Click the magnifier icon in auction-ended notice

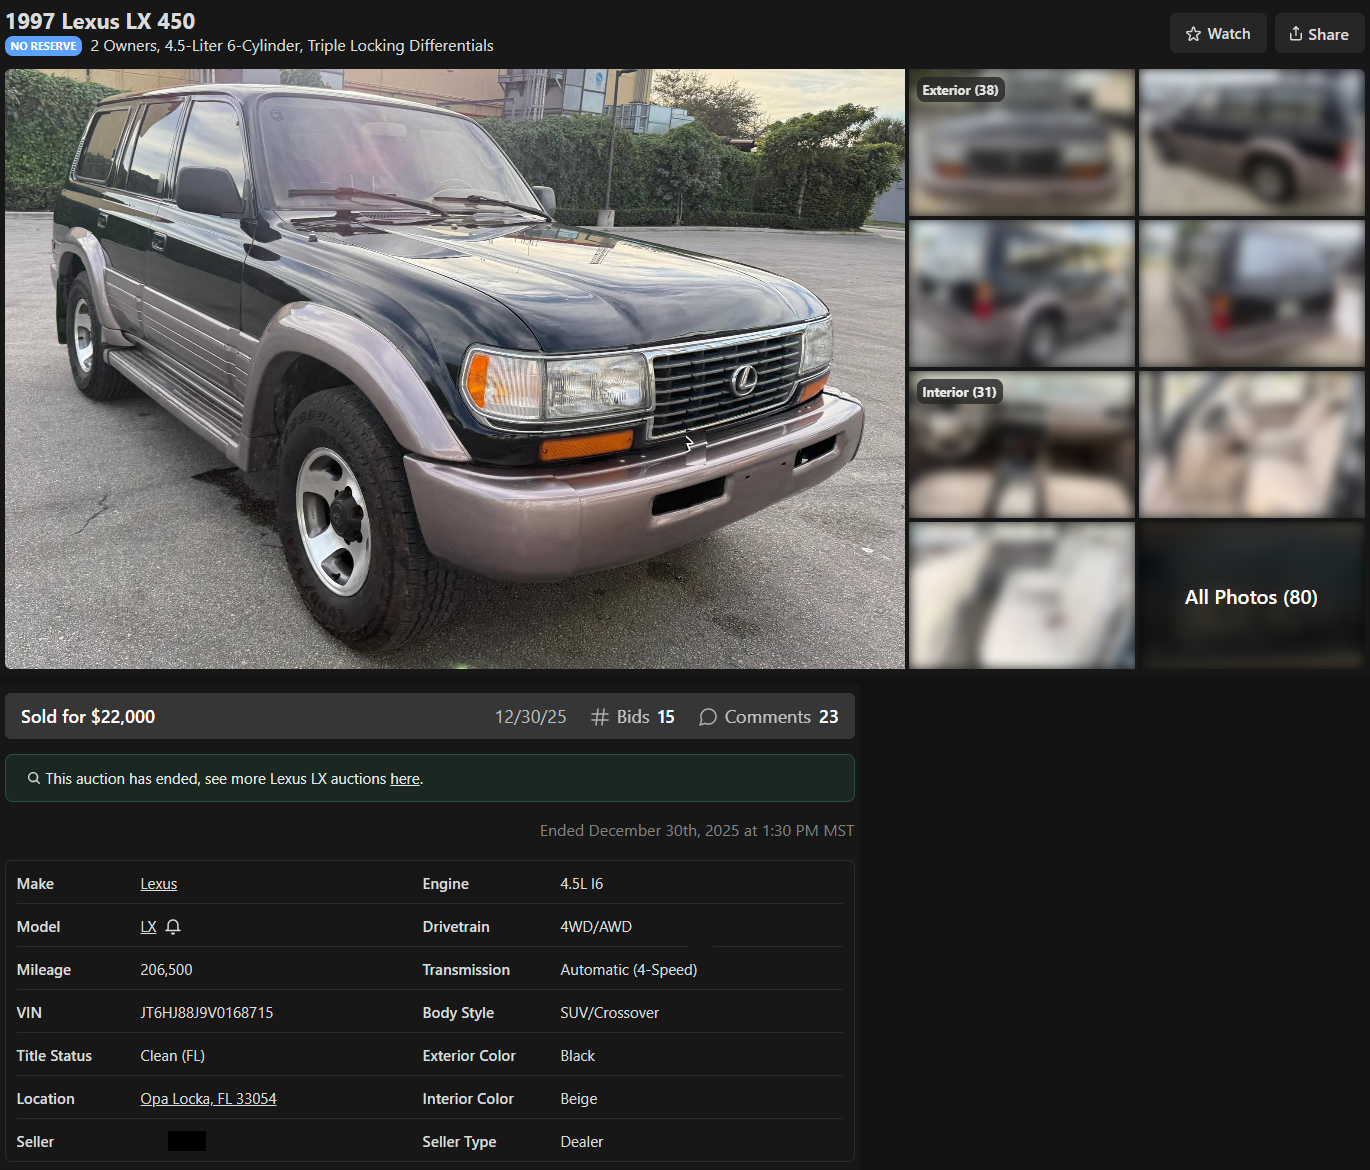(x=34, y=778)
